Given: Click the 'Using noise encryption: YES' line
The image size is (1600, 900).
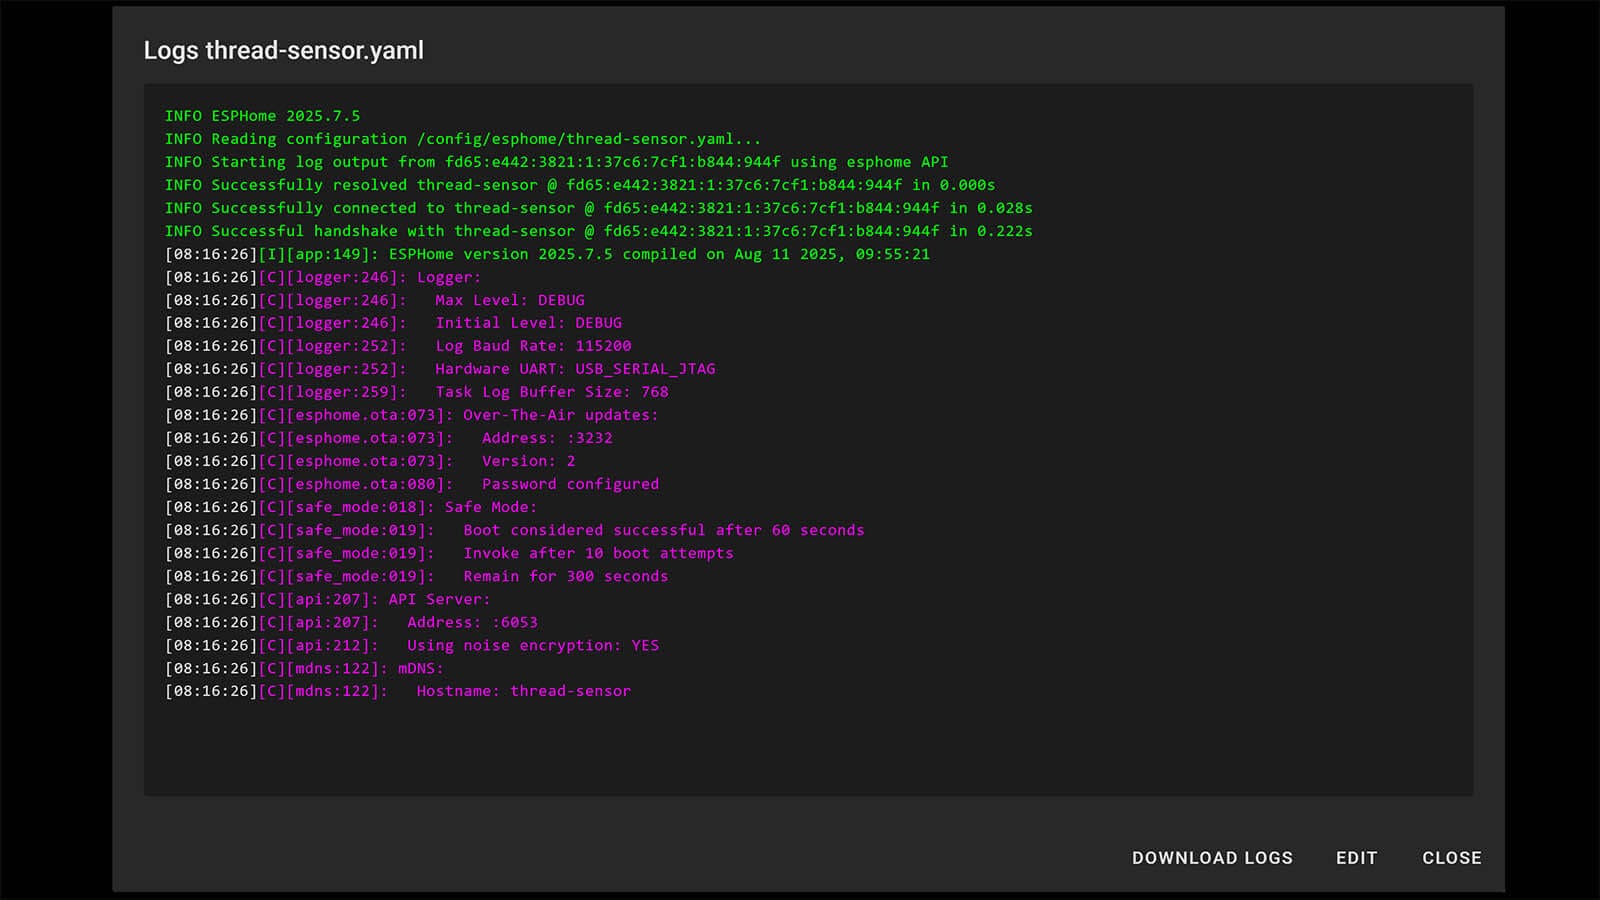Looking at the screenshot, I should pyautogui.click(x=532, y=645).
